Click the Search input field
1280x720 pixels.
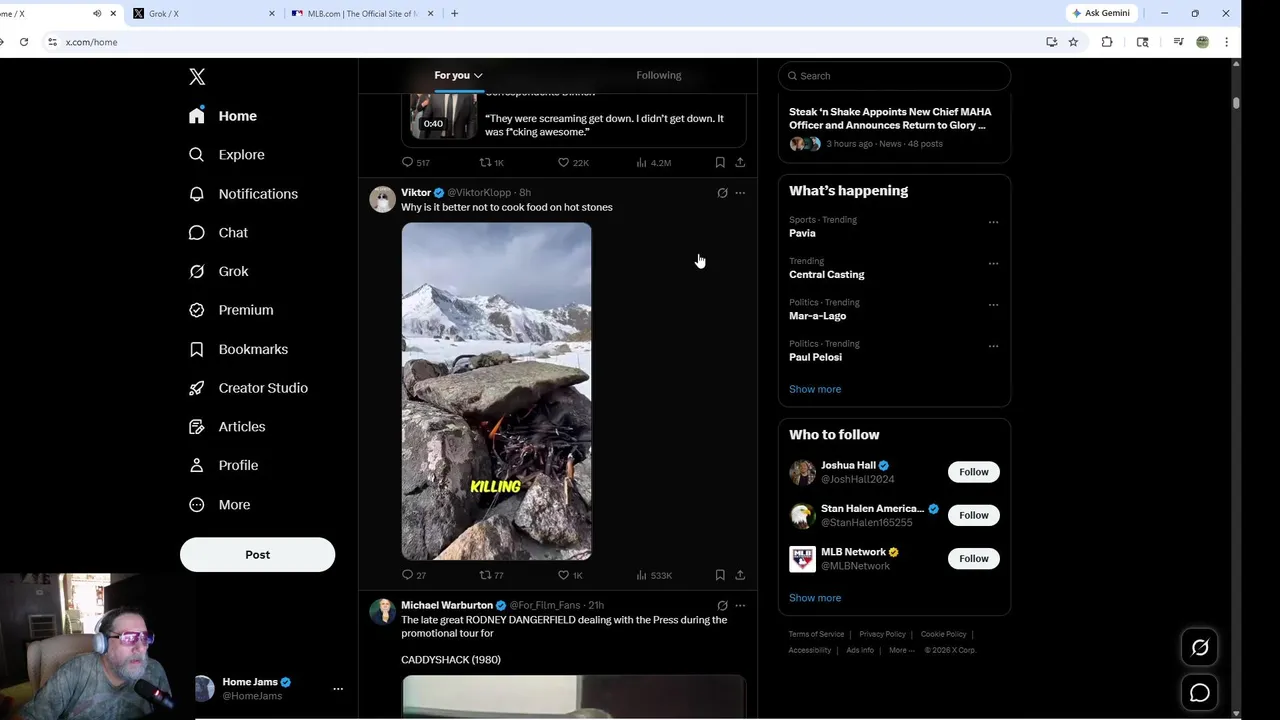pyautogui.click(x=894, y=76)
